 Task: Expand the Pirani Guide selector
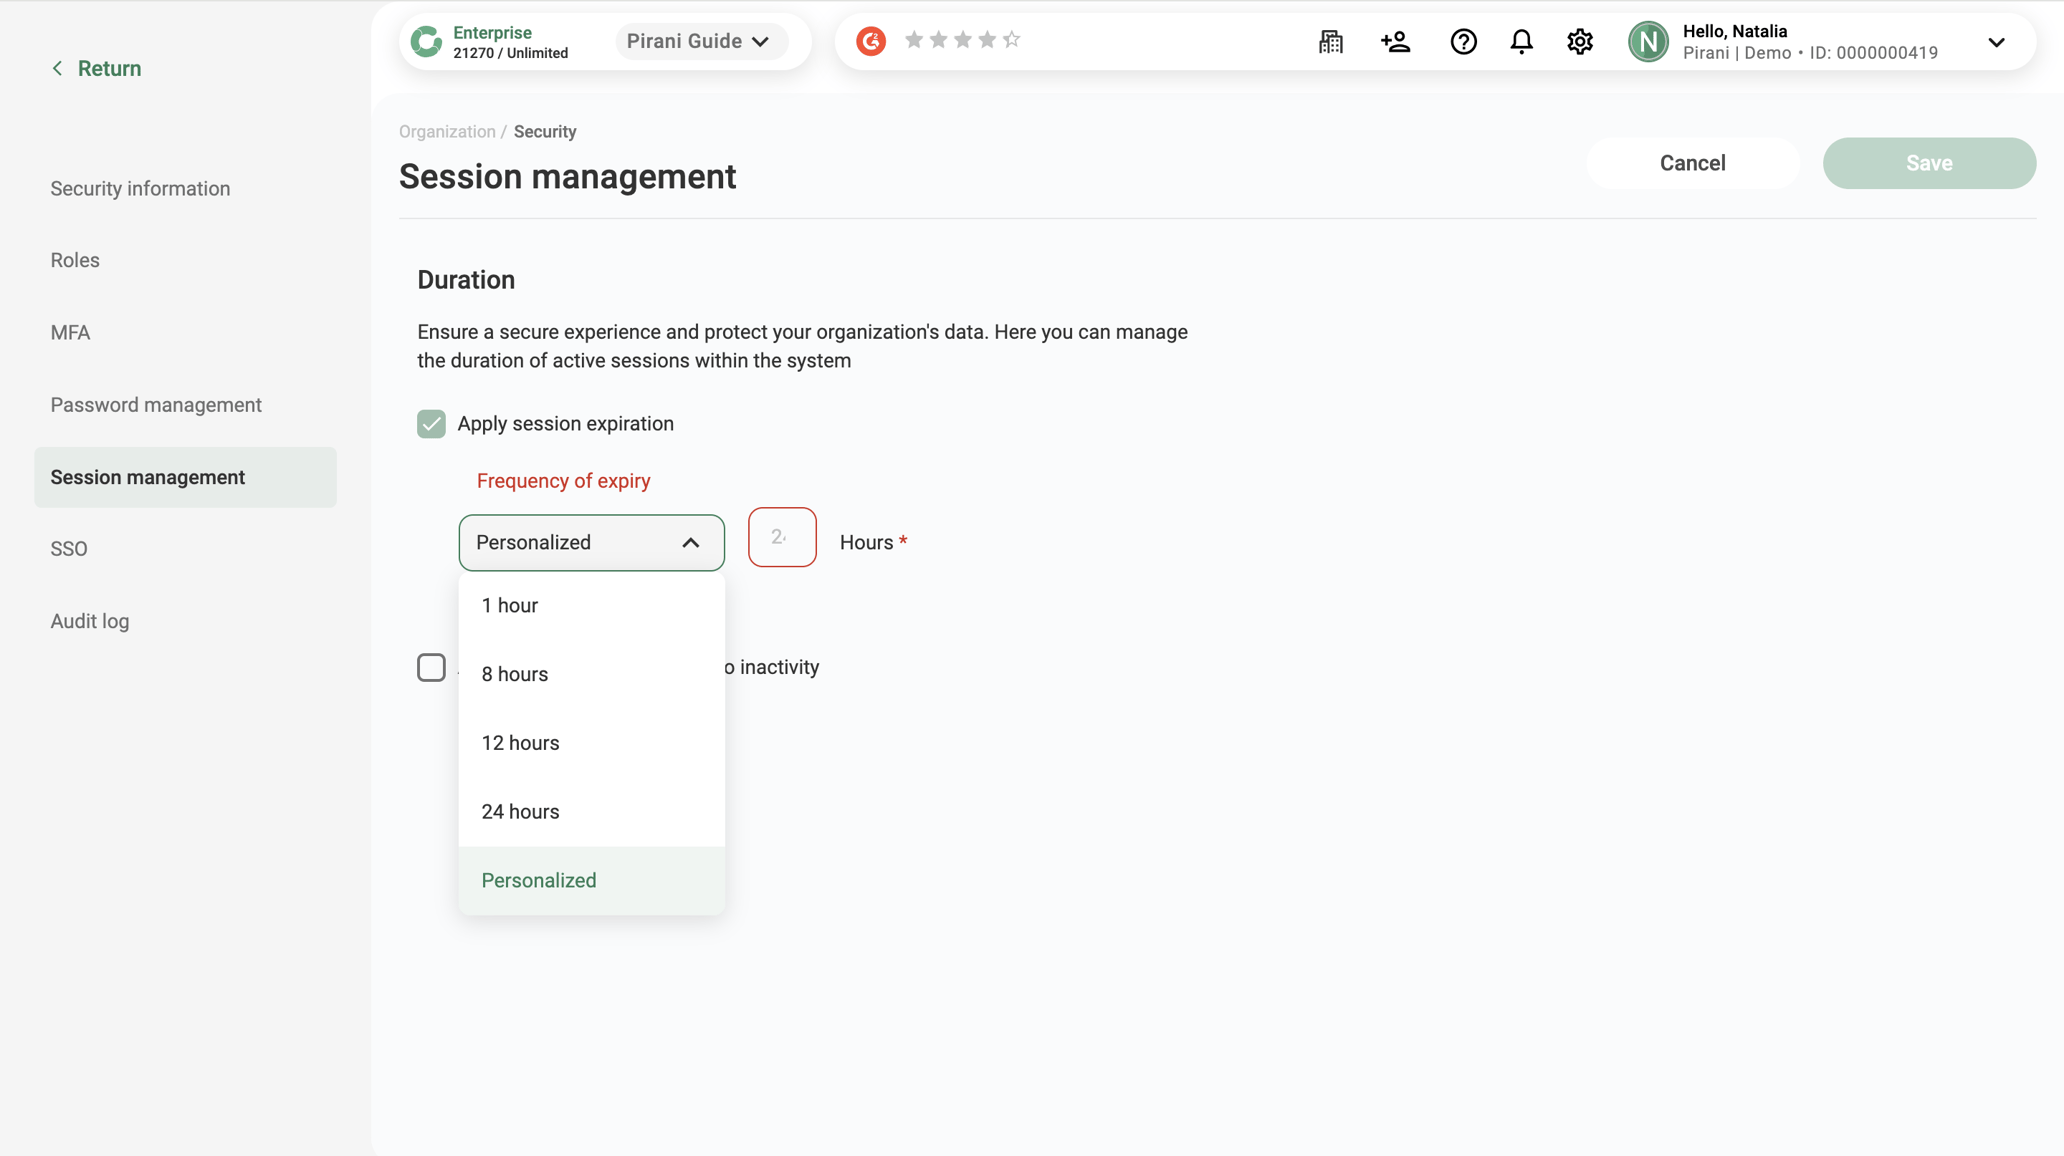tap(701, 41)
